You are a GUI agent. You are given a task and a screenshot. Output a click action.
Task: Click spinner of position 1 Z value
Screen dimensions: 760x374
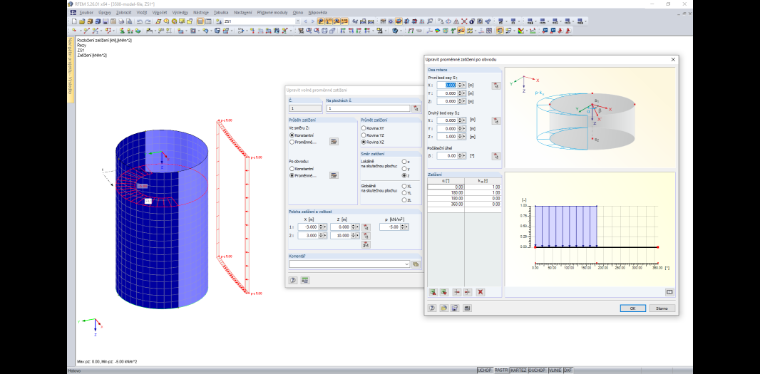click(x=353, y=227)
